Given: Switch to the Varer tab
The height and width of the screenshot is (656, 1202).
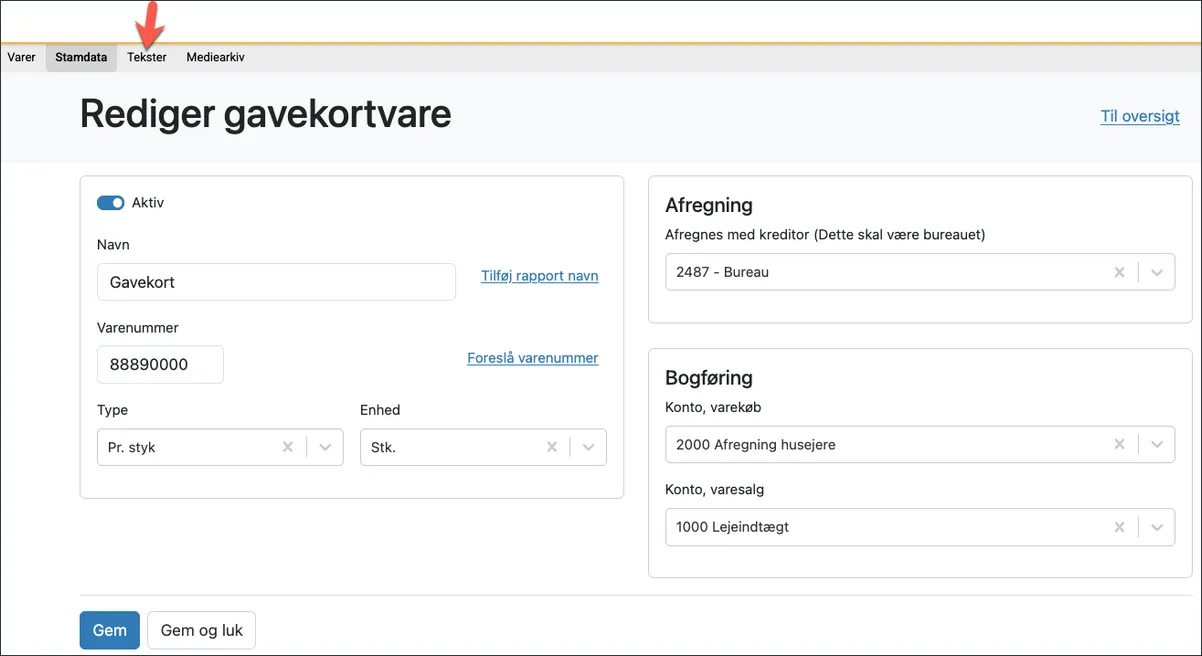Looking at the screenshot, I should pos(21,57).
